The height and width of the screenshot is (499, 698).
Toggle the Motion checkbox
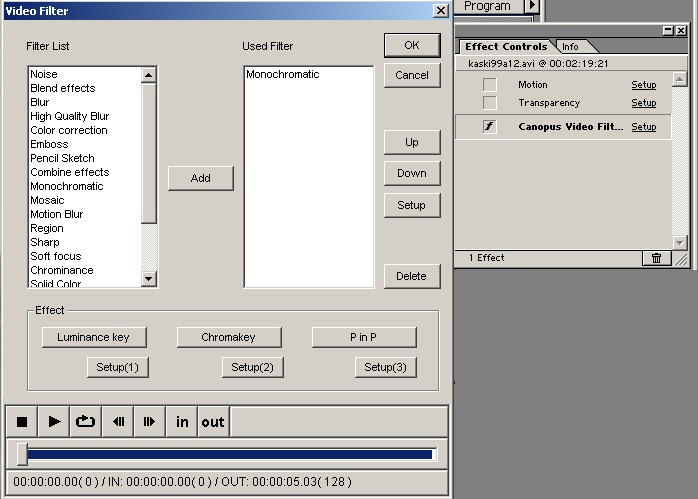pos(490,85)
